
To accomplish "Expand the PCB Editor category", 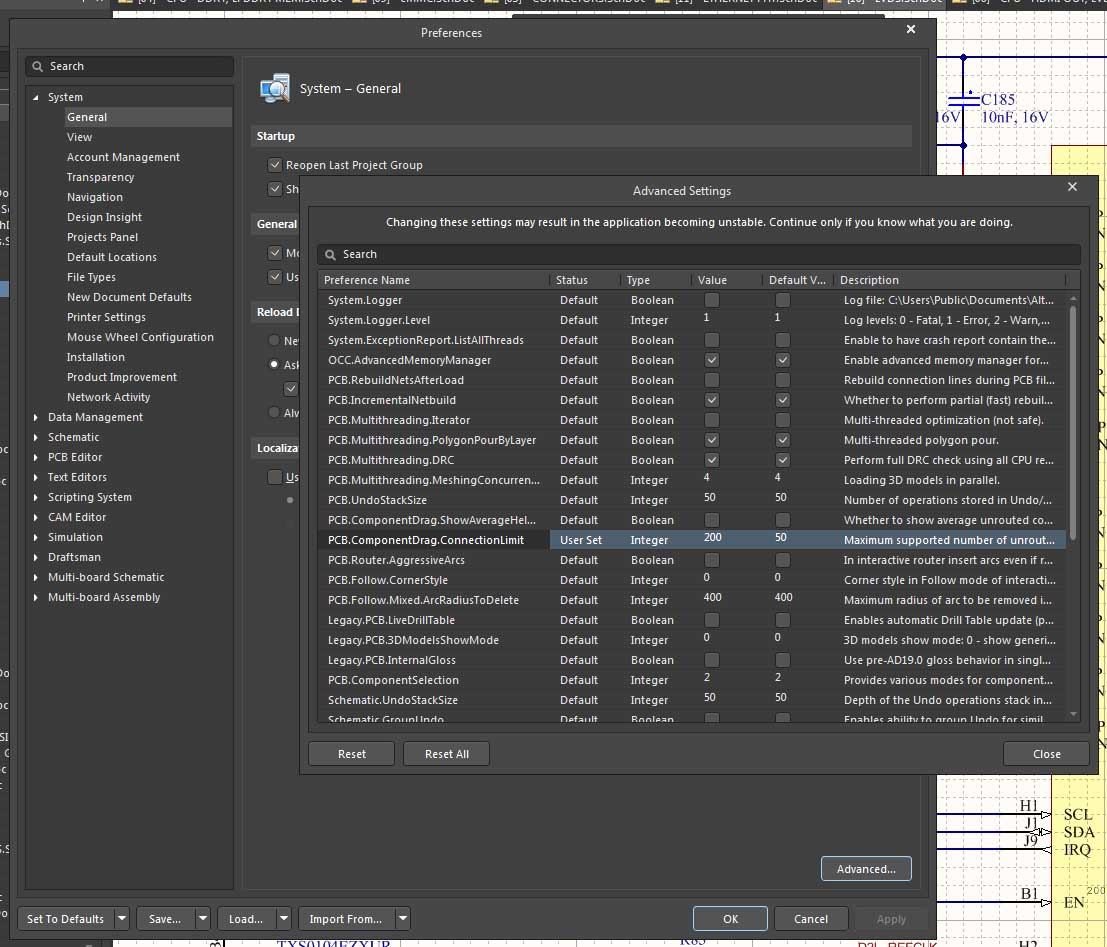I will (x=36, y=457).
